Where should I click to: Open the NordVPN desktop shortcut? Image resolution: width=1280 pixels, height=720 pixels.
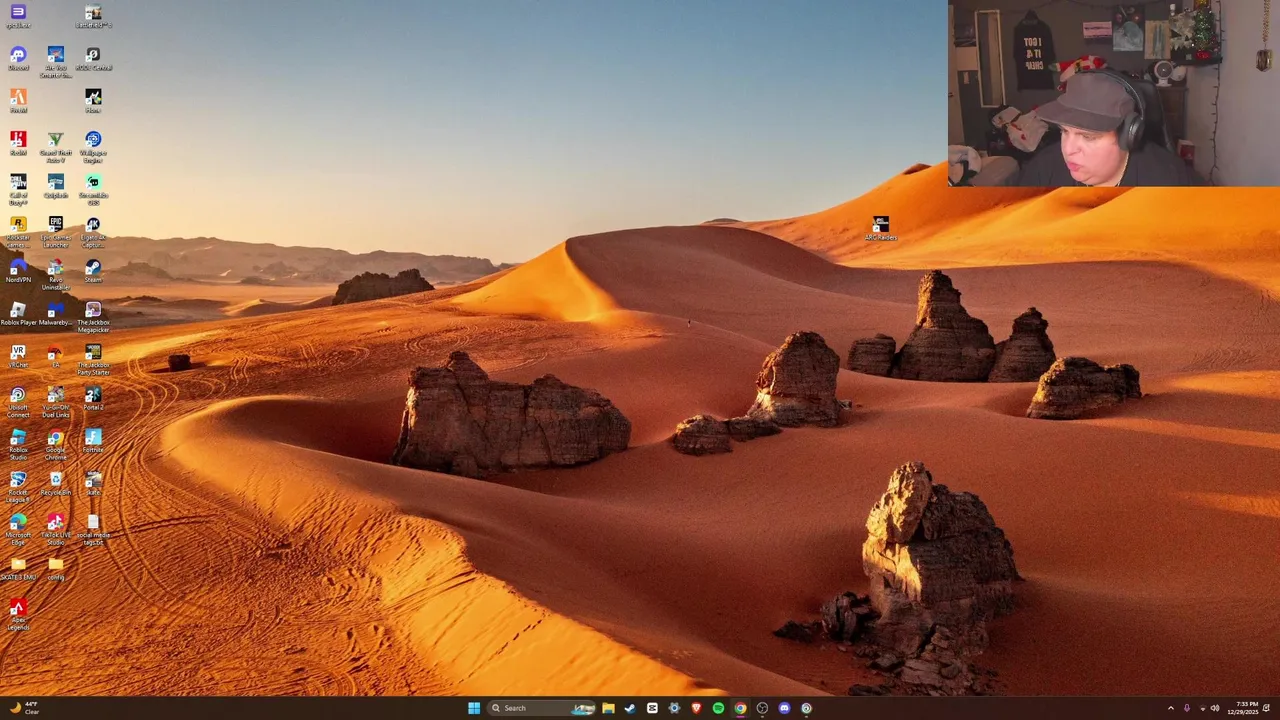coord(18,272)
